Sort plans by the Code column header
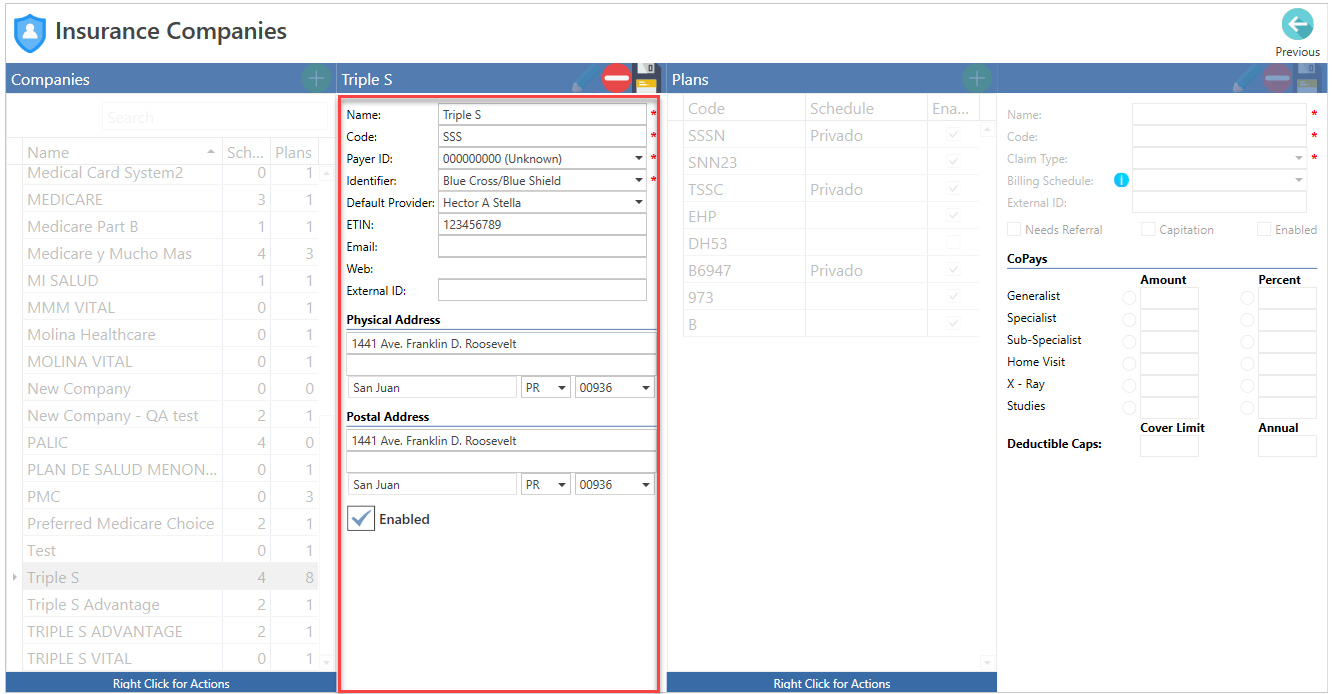The image size is (1332, 694). pos(744,108)
